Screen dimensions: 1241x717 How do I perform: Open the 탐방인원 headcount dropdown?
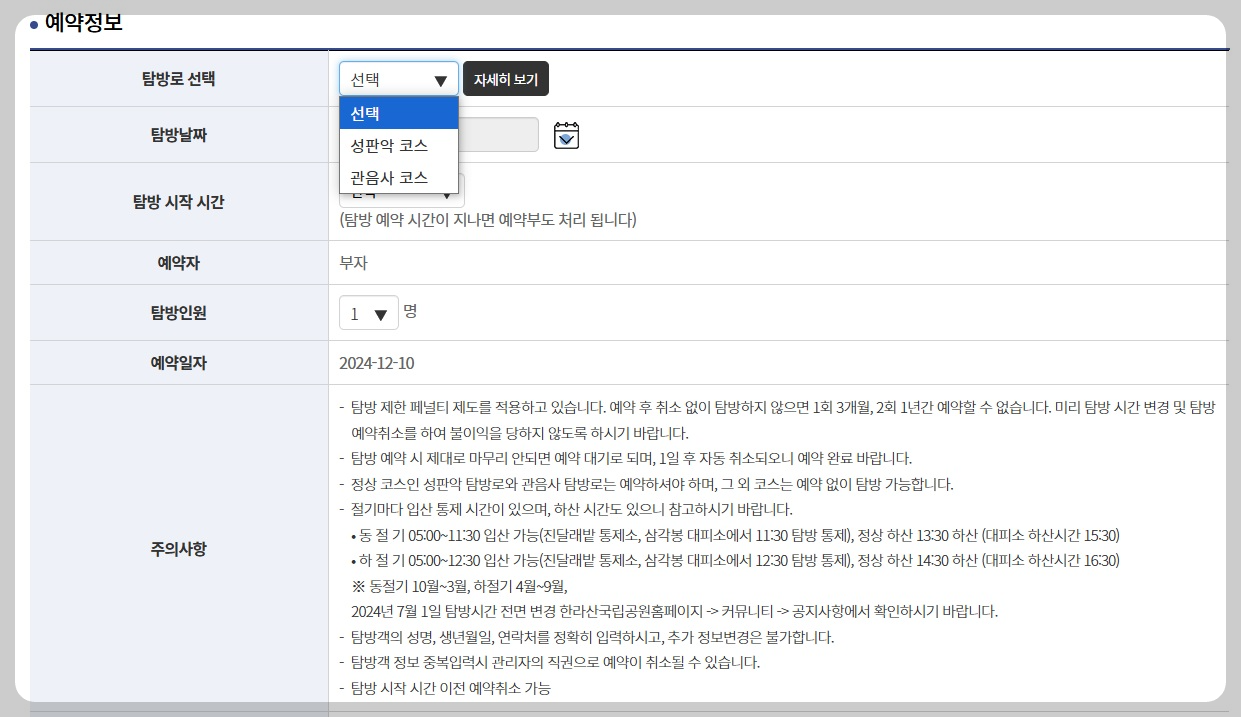pos(368,312)
